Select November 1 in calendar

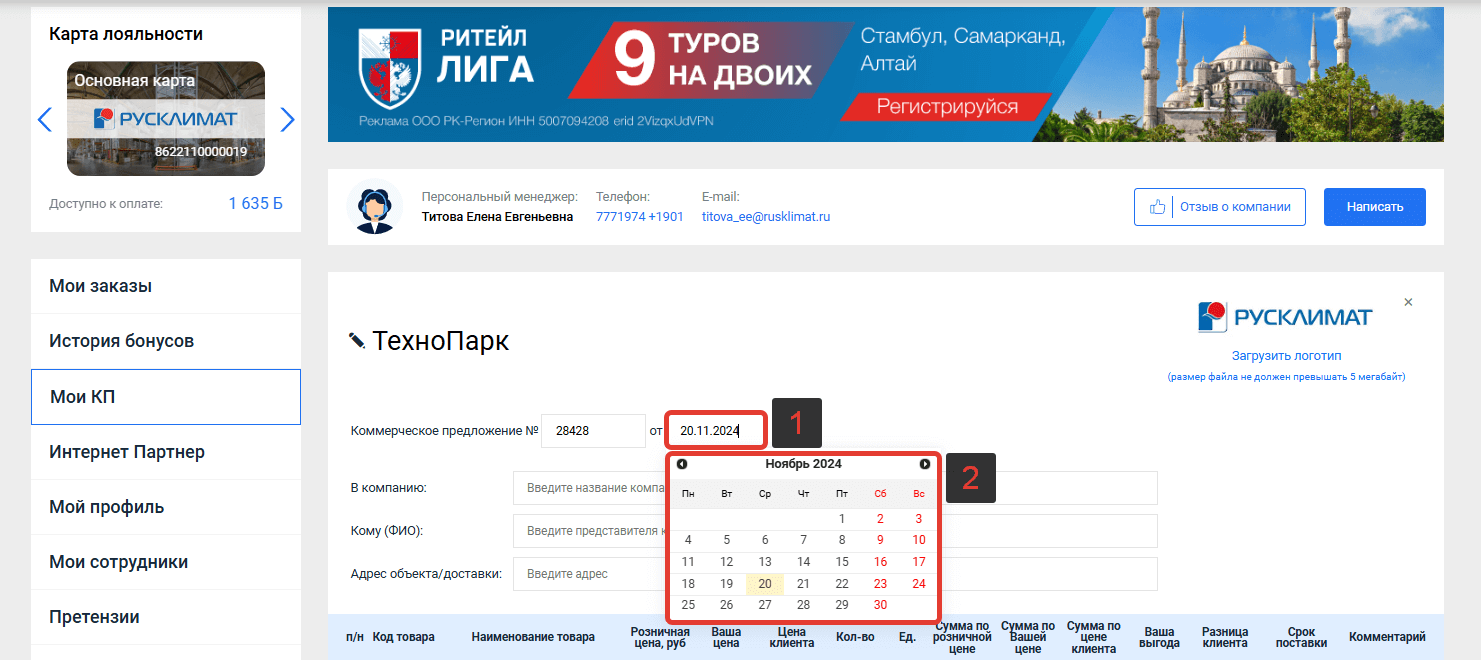(x=842, y=519)
